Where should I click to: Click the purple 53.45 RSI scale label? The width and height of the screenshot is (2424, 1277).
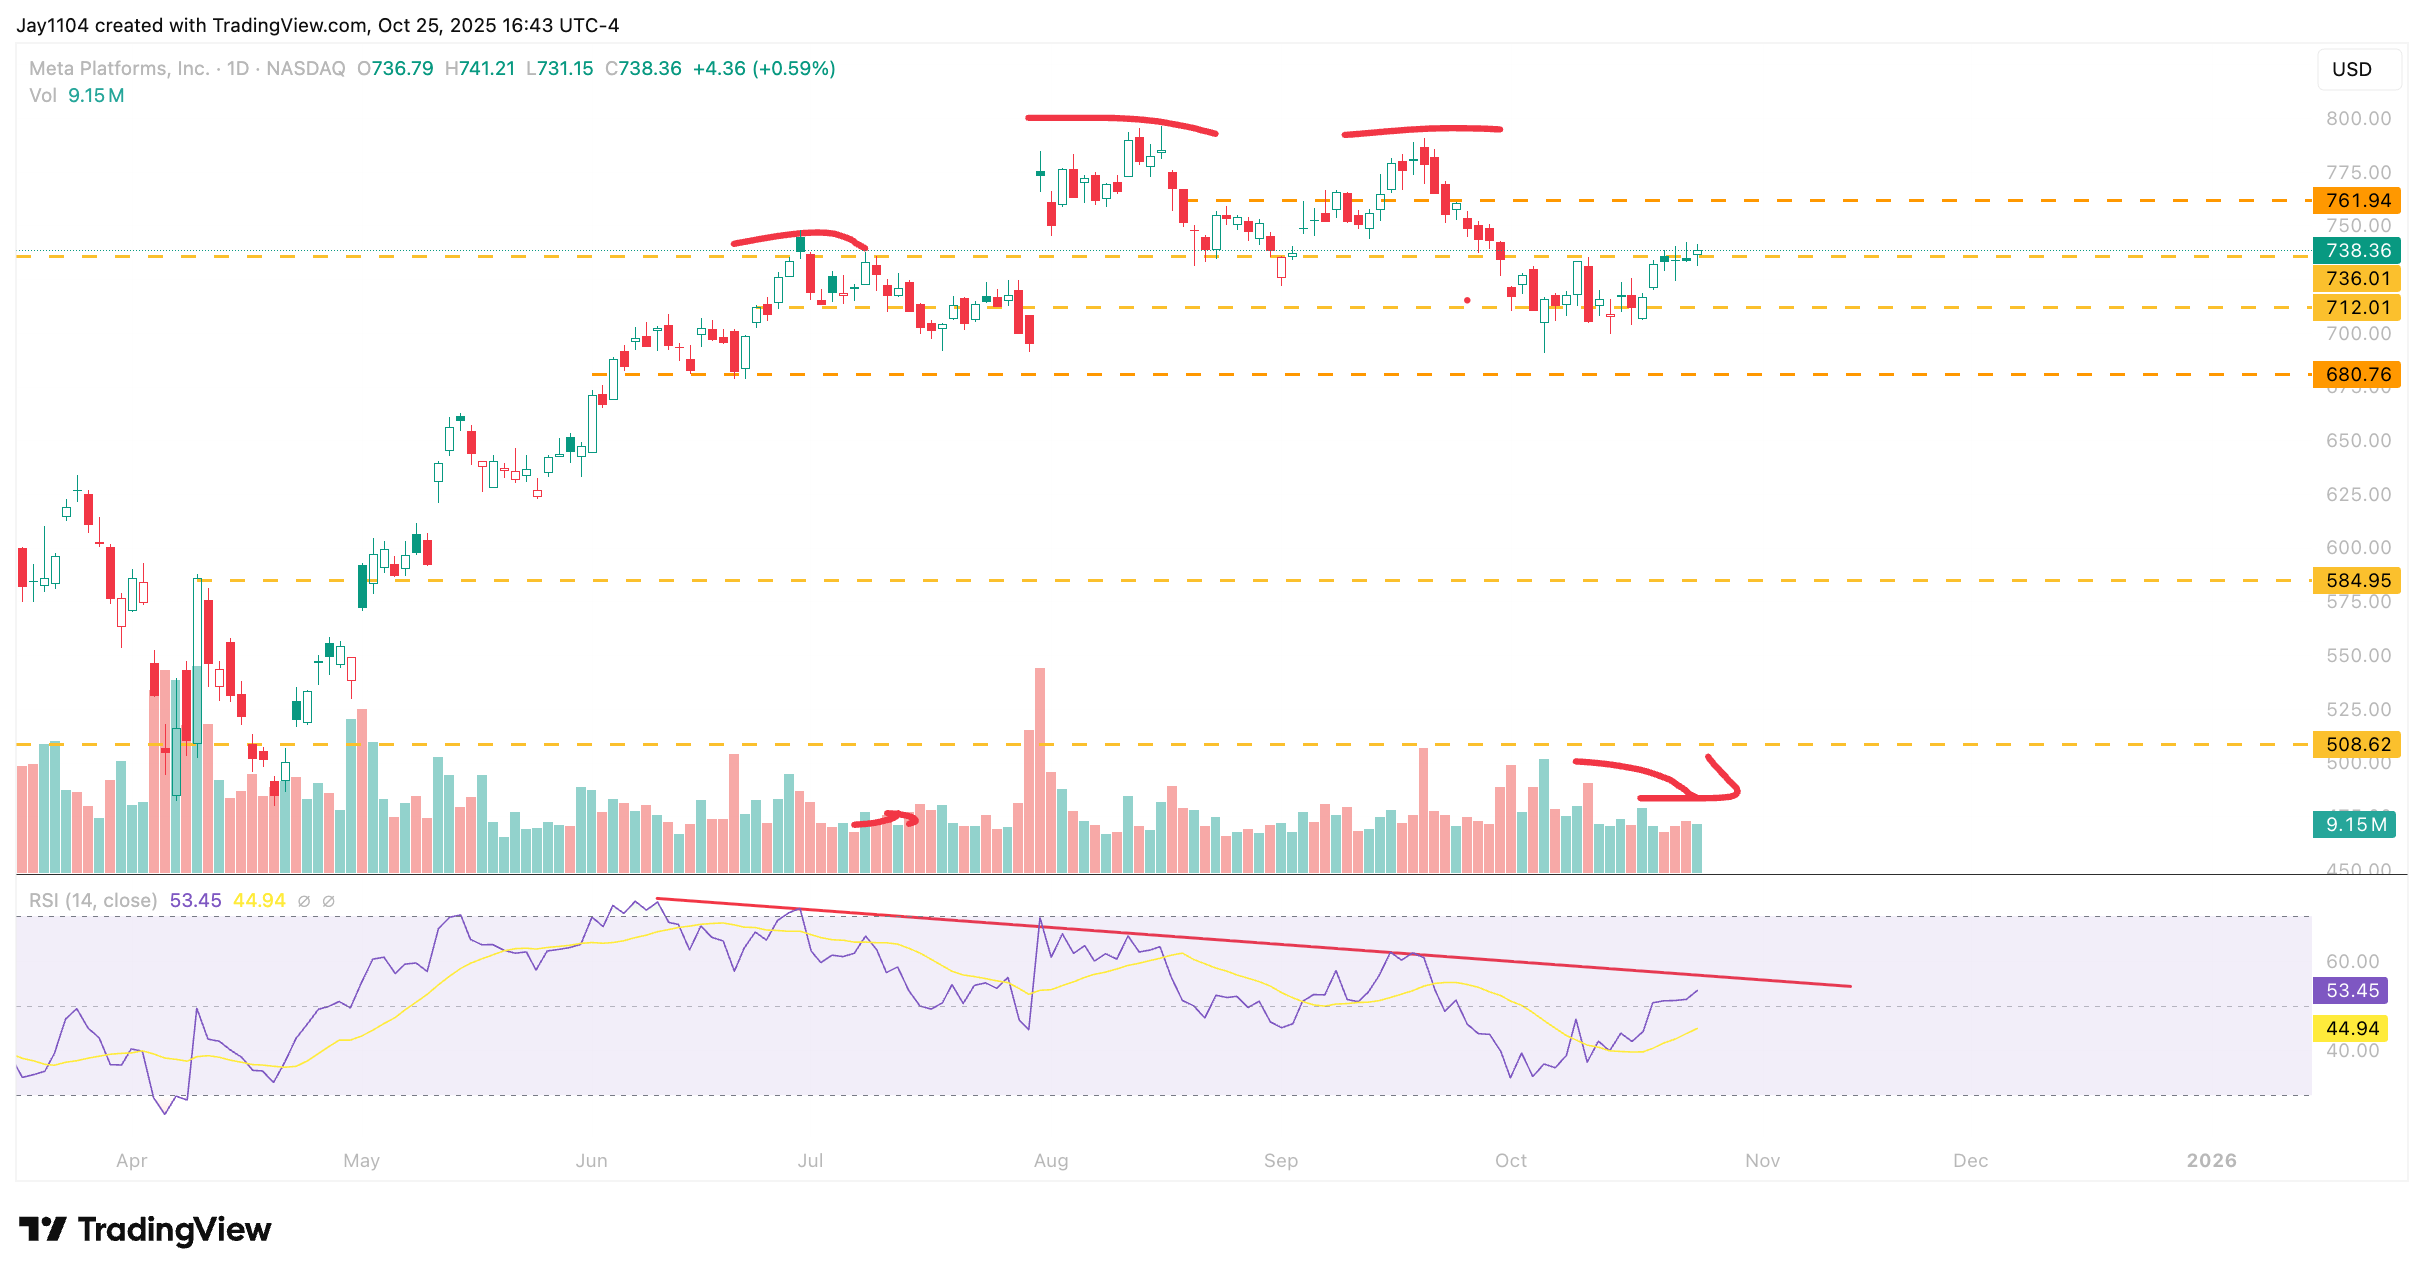coord(2351,990)
